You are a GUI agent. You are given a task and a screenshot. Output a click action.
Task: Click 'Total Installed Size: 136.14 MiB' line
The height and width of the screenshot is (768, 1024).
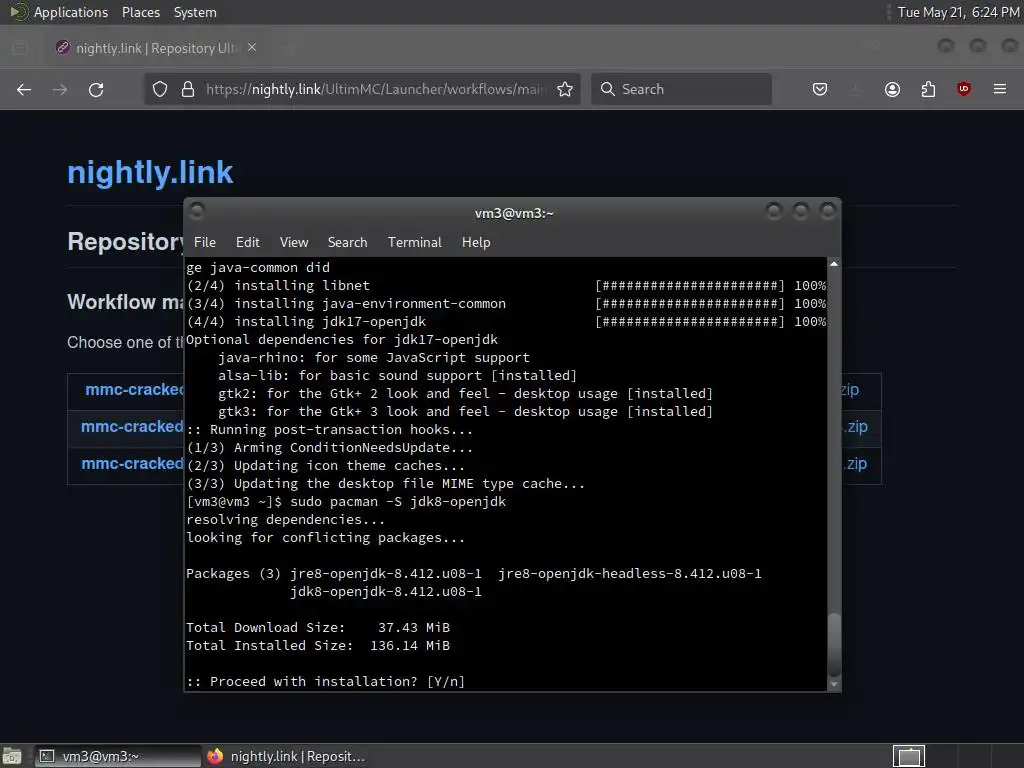tap(318, 645)
